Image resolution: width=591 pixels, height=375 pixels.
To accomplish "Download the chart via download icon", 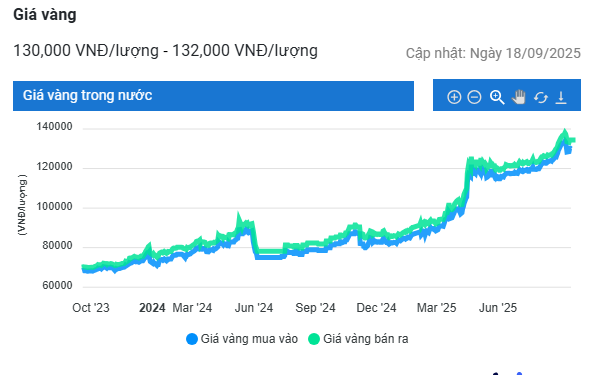I will pos(561,97).
